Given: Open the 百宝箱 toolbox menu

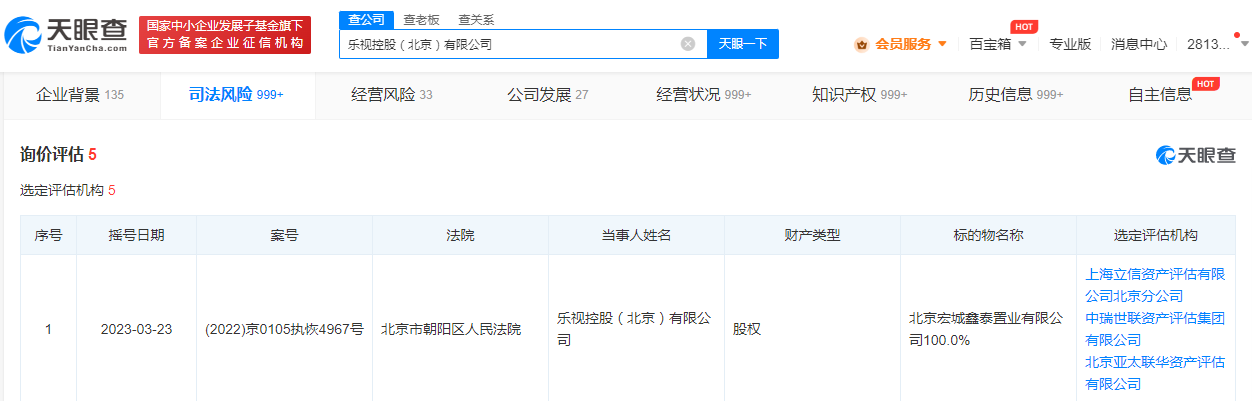Looking at the screenshot, I should (x=990, y=44).
